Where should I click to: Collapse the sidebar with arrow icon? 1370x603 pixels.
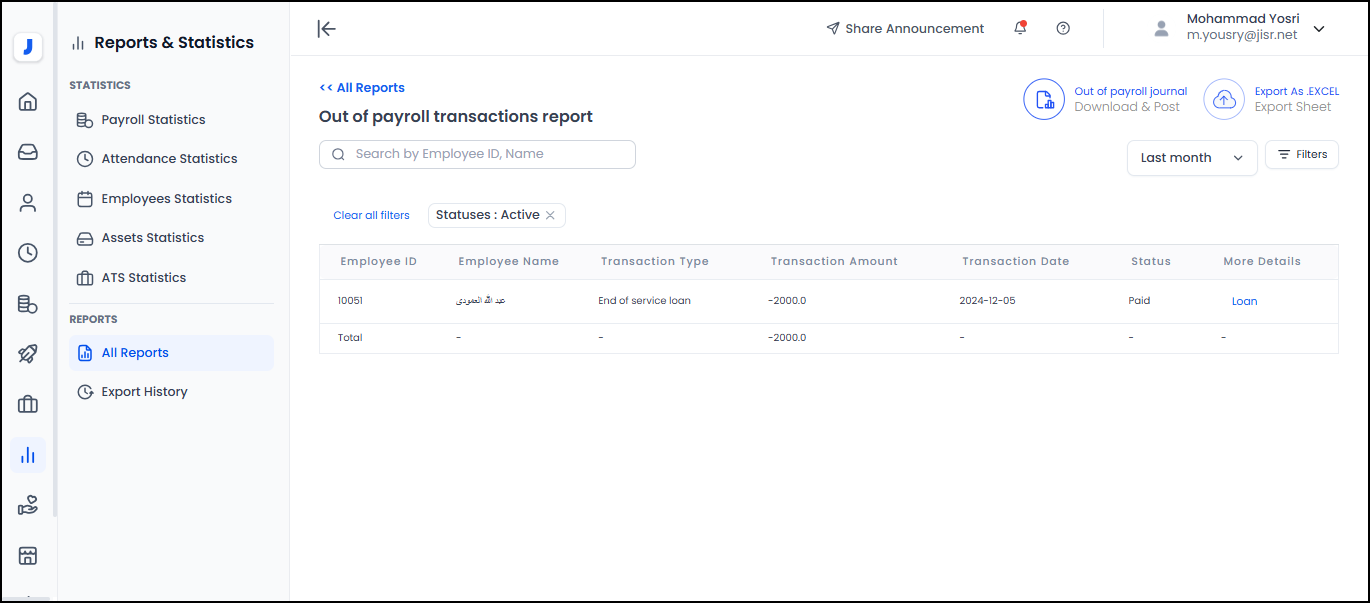point(326,29)
